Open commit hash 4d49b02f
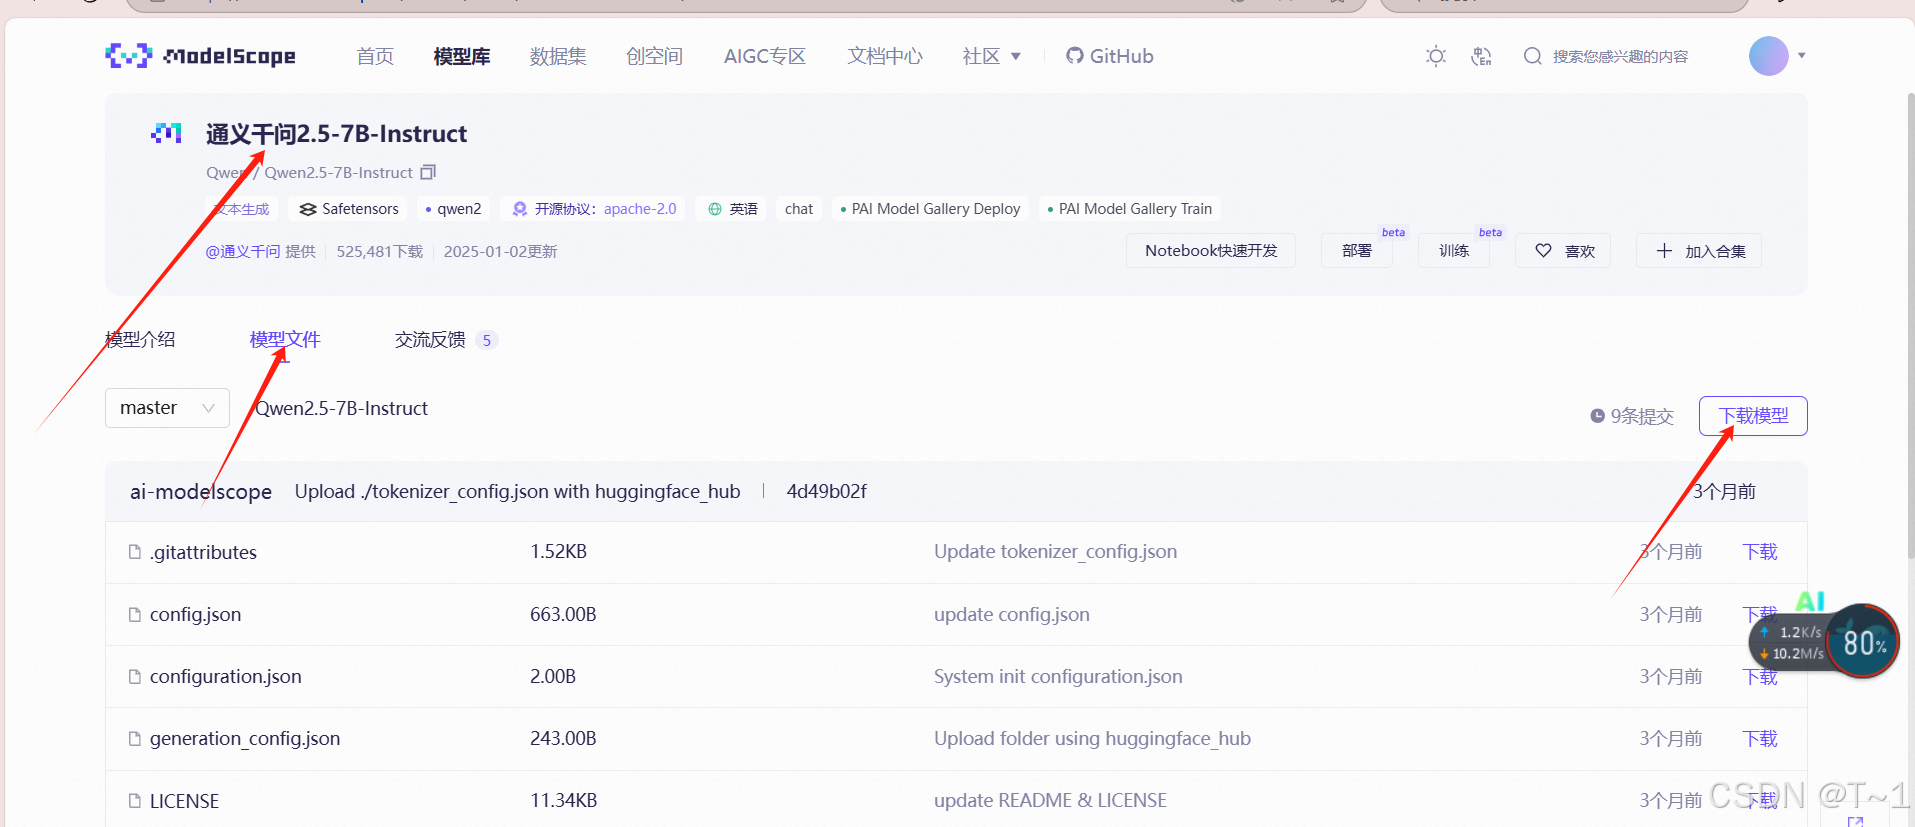Viewport: 1915px width, 827px height. coord(826,491)
